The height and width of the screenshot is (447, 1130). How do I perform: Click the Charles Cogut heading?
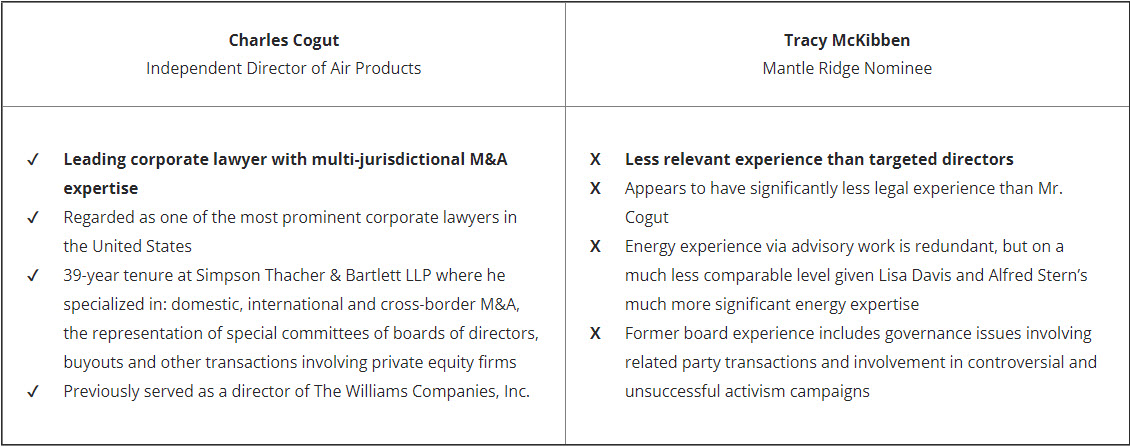pyautogui.click(x=283, y=40)
